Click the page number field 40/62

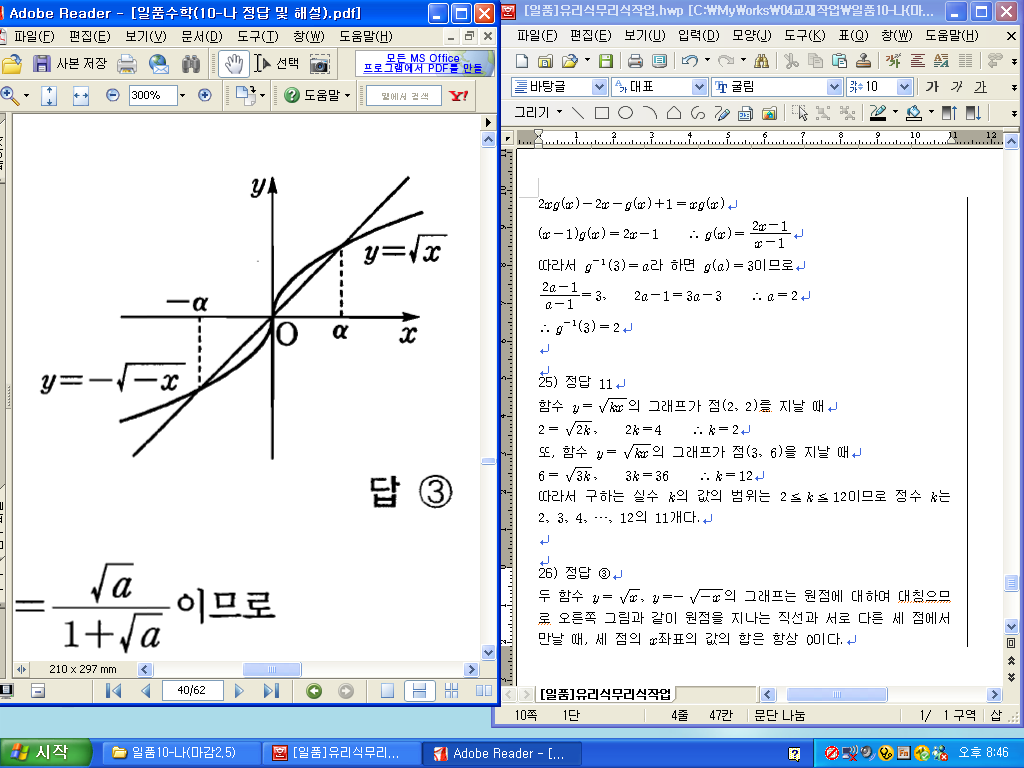(191, 690)
